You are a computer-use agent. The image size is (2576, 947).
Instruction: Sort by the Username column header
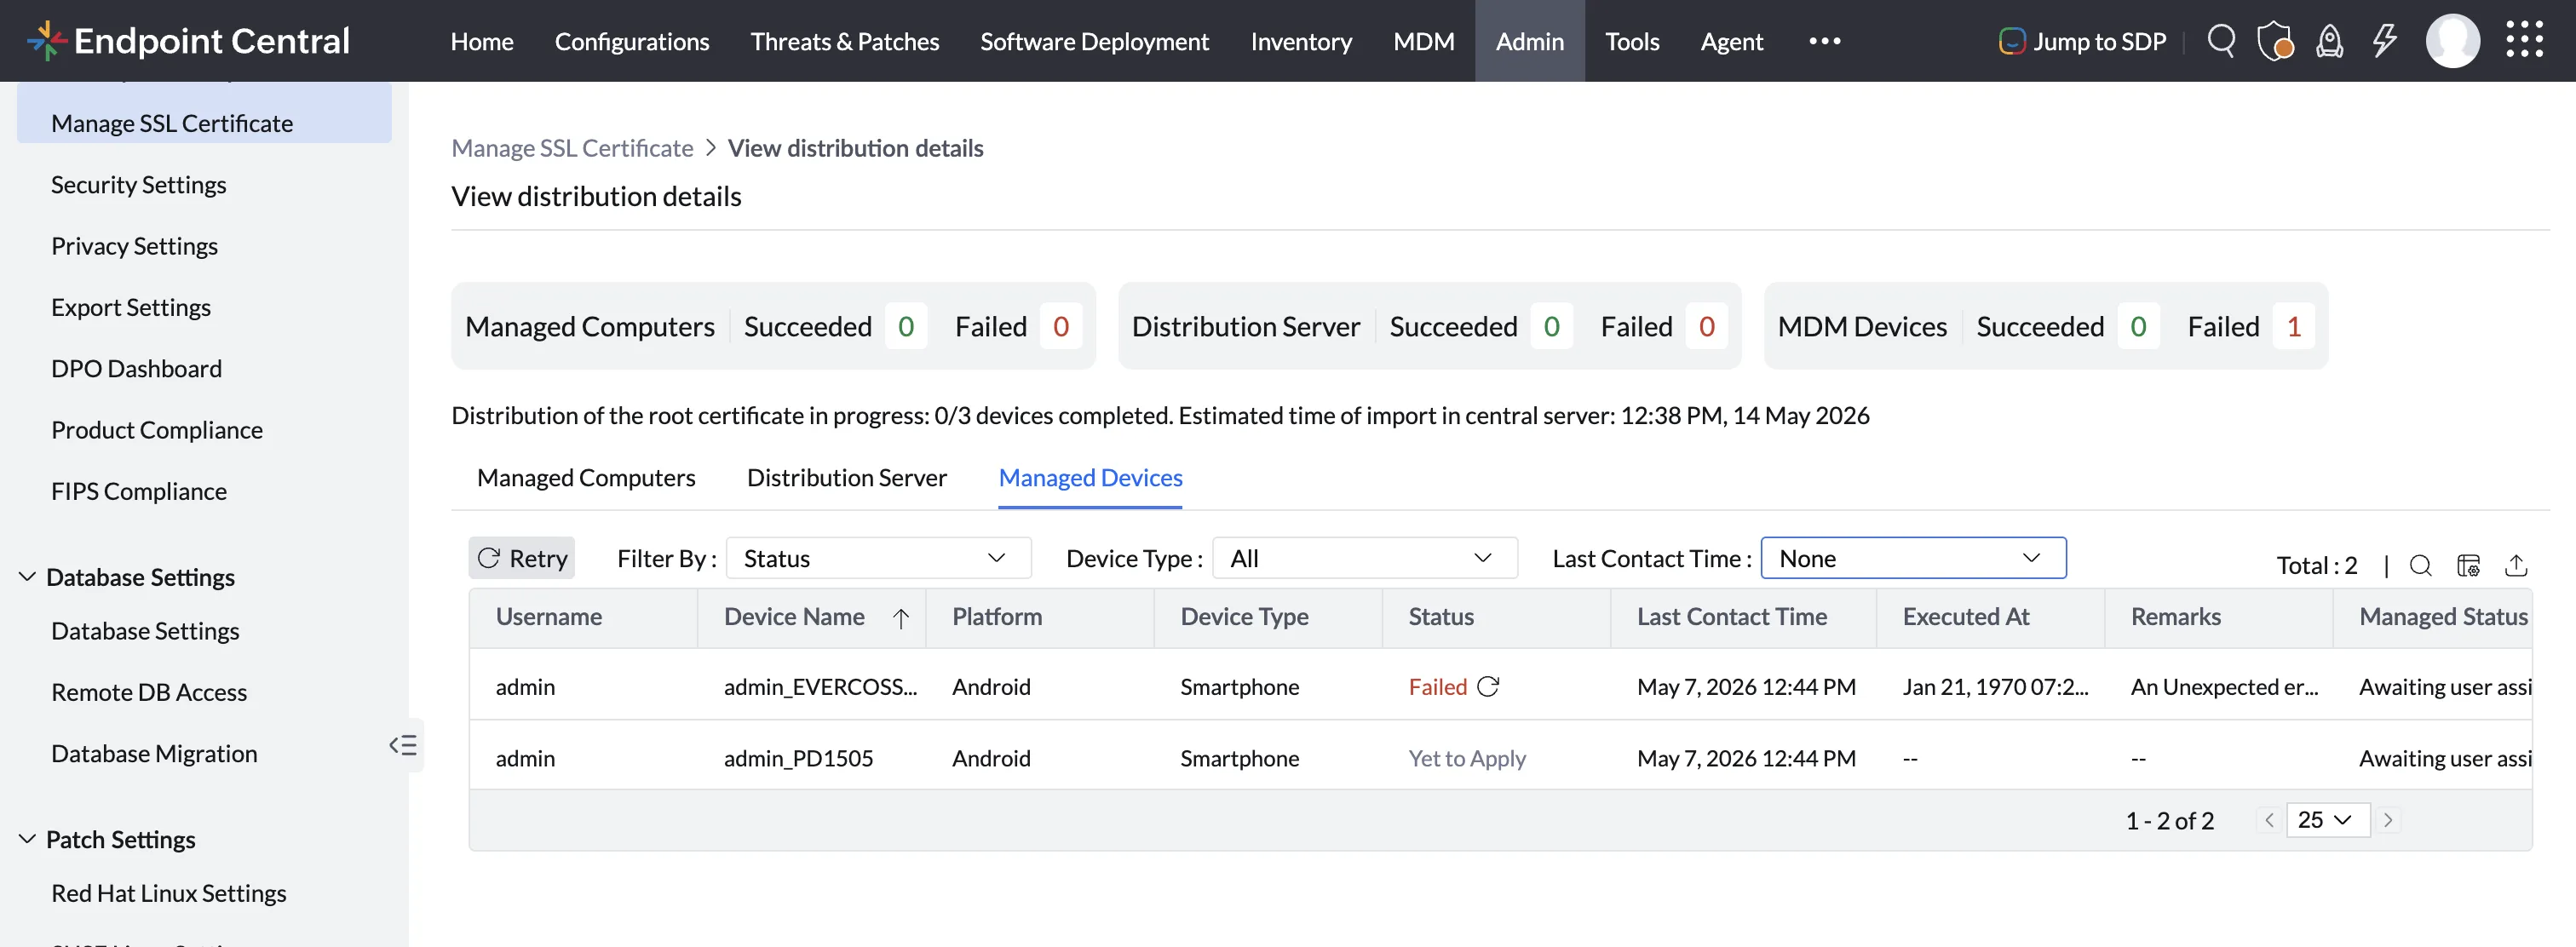(x=548, y=617)
